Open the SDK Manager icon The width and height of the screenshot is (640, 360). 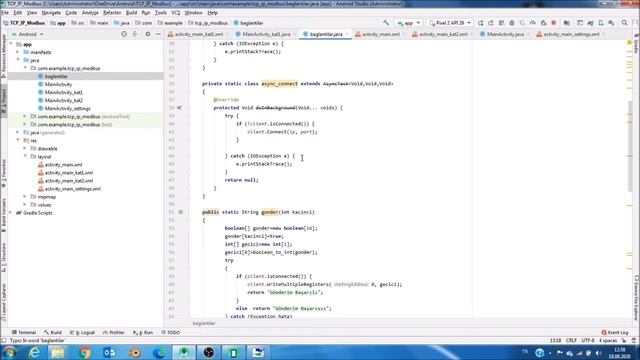(611, 23)
